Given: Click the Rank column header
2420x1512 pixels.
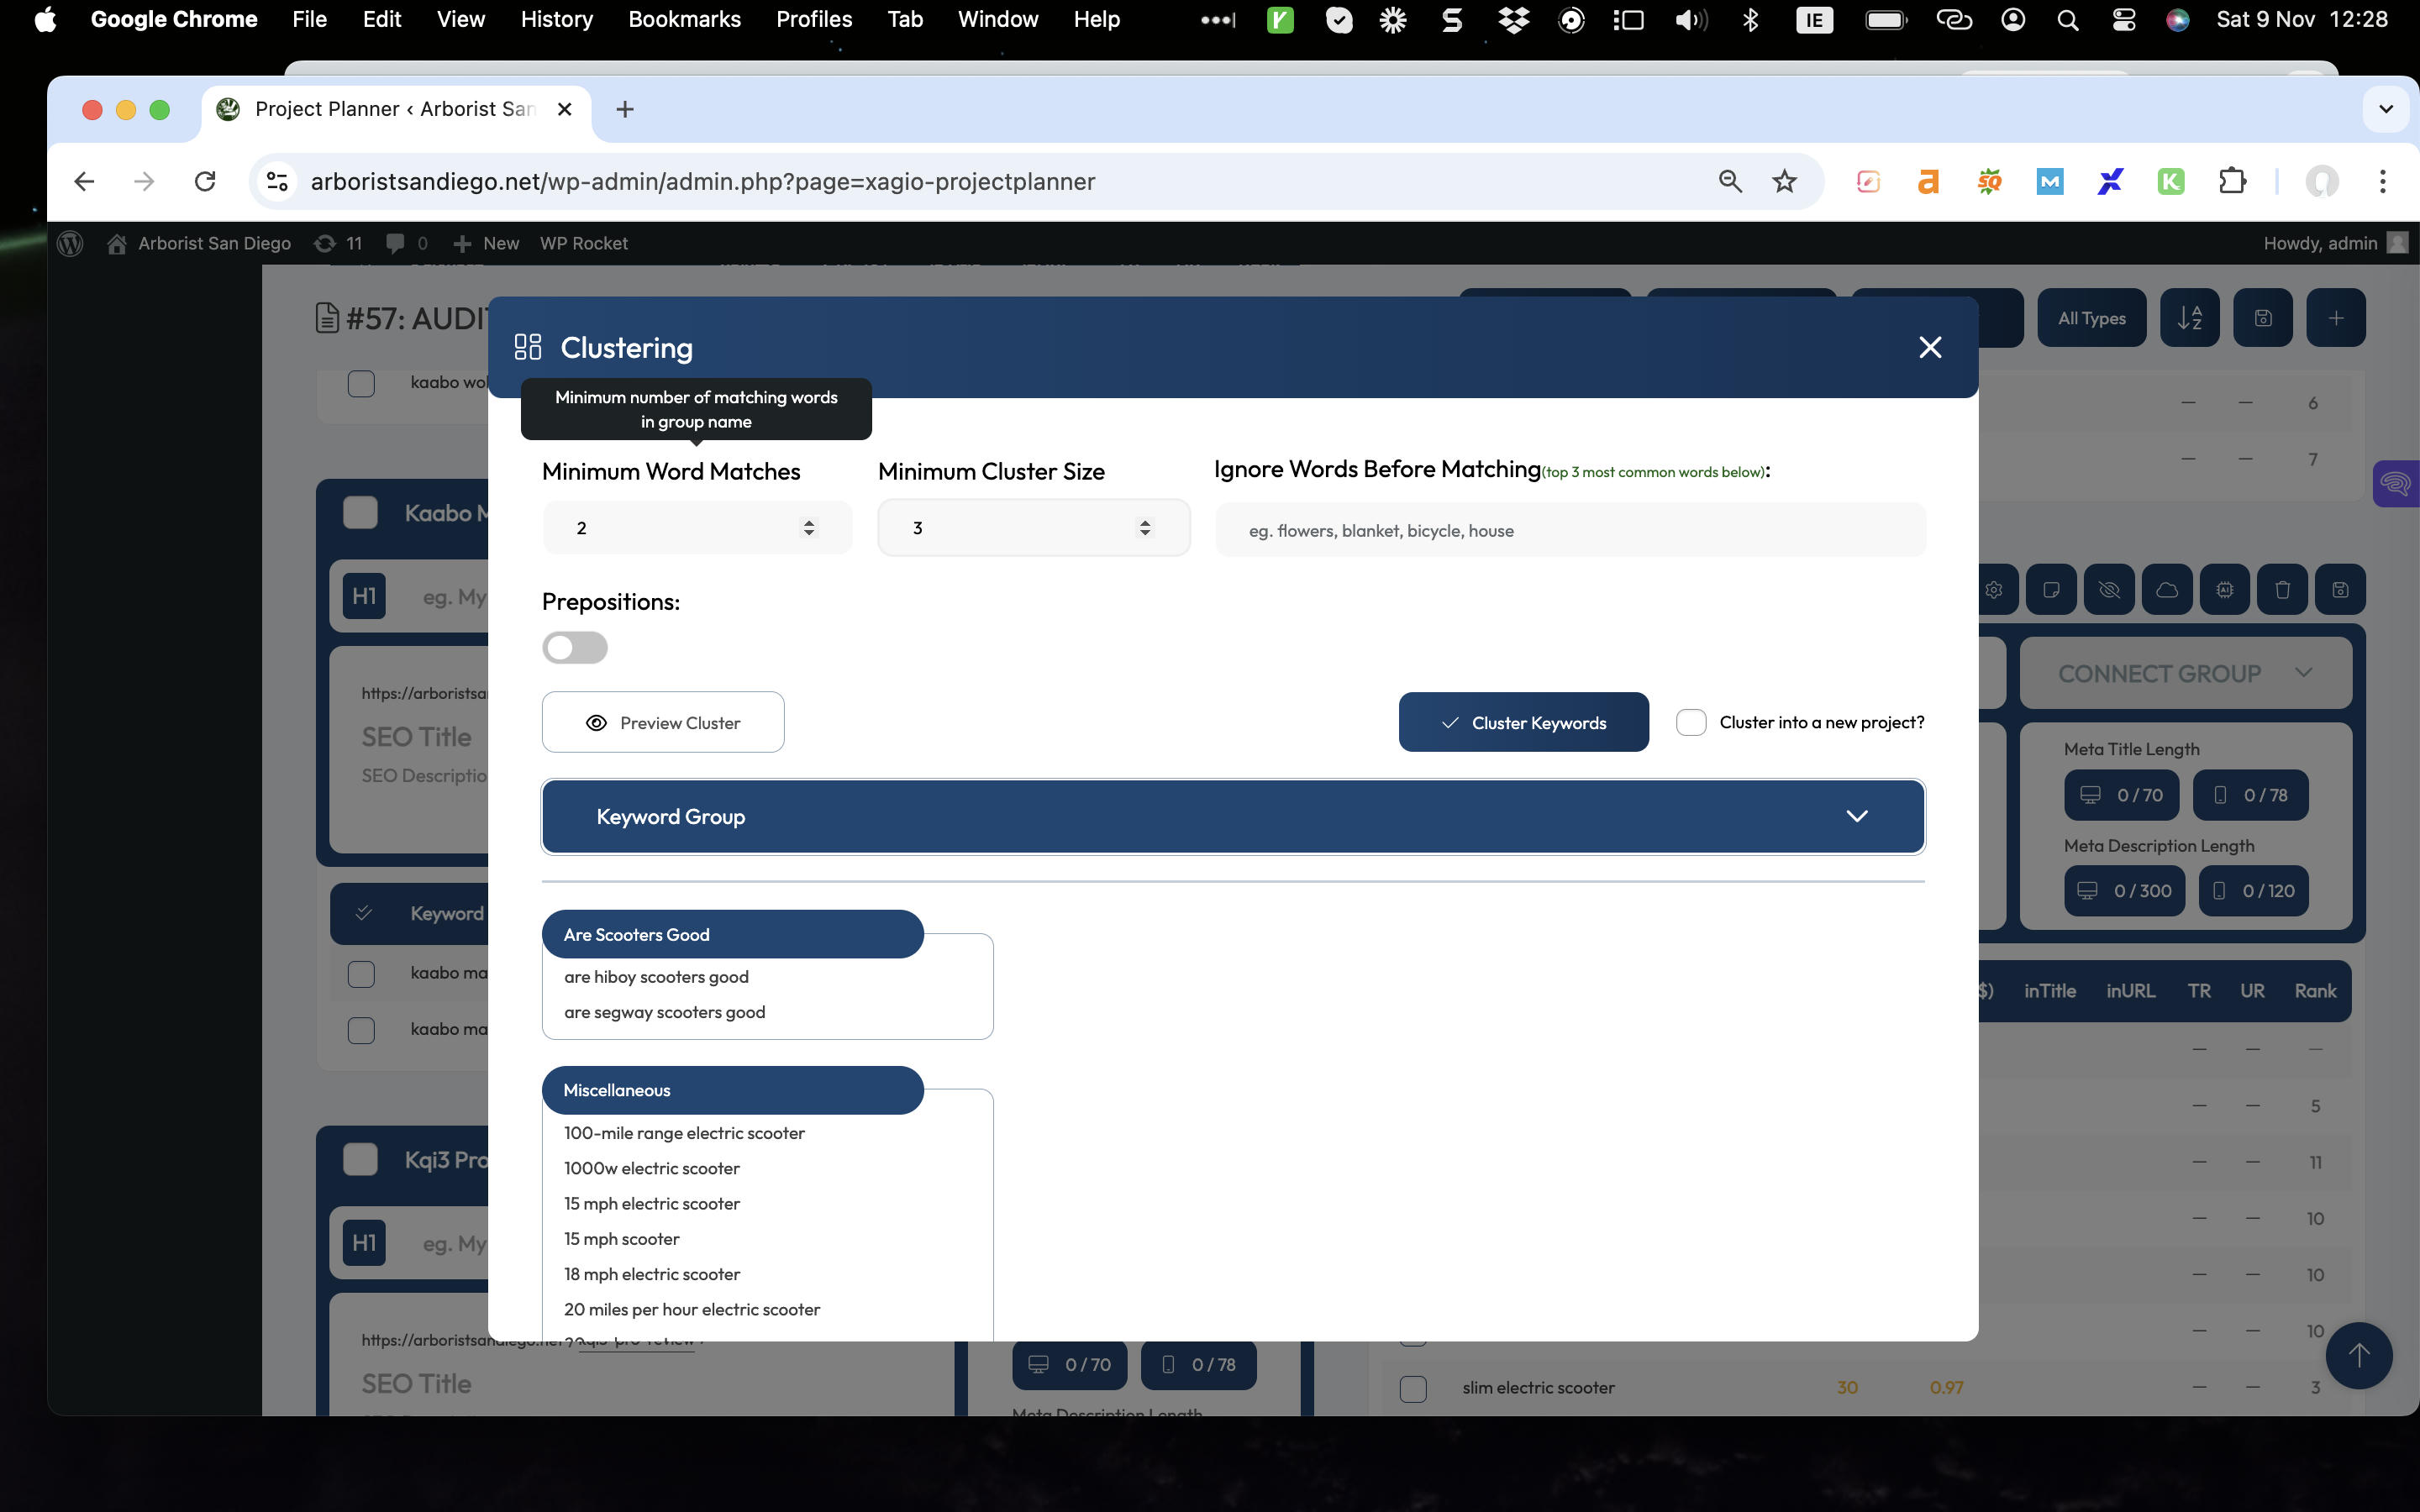Looking at the screenshot, I should (x=2315, y=991).
